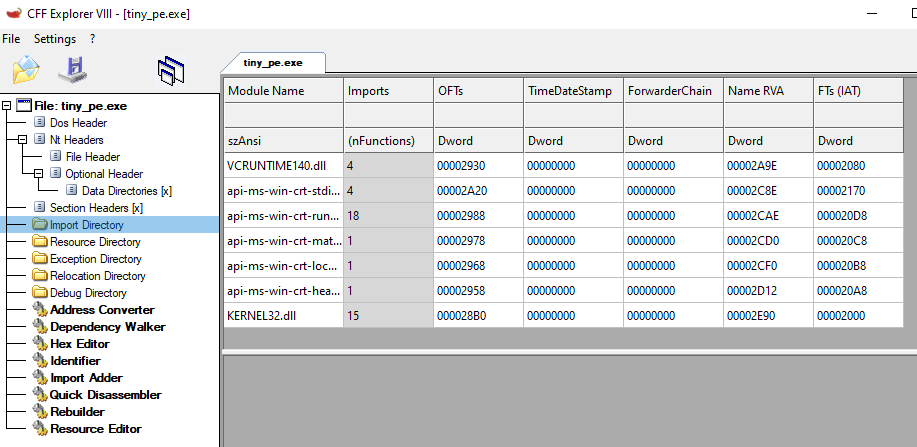Click the TimeDateStamp column header
Viewport: 917px width, 447px height.
pyautogui.click(x=573, y=91)
